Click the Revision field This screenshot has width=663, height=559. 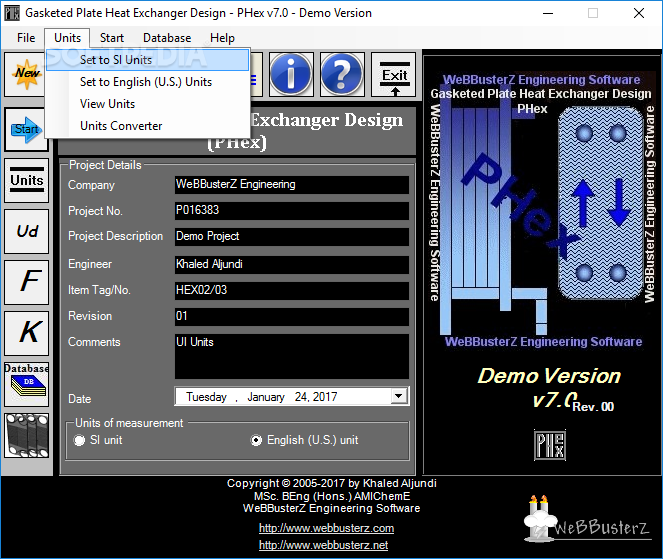292,317
